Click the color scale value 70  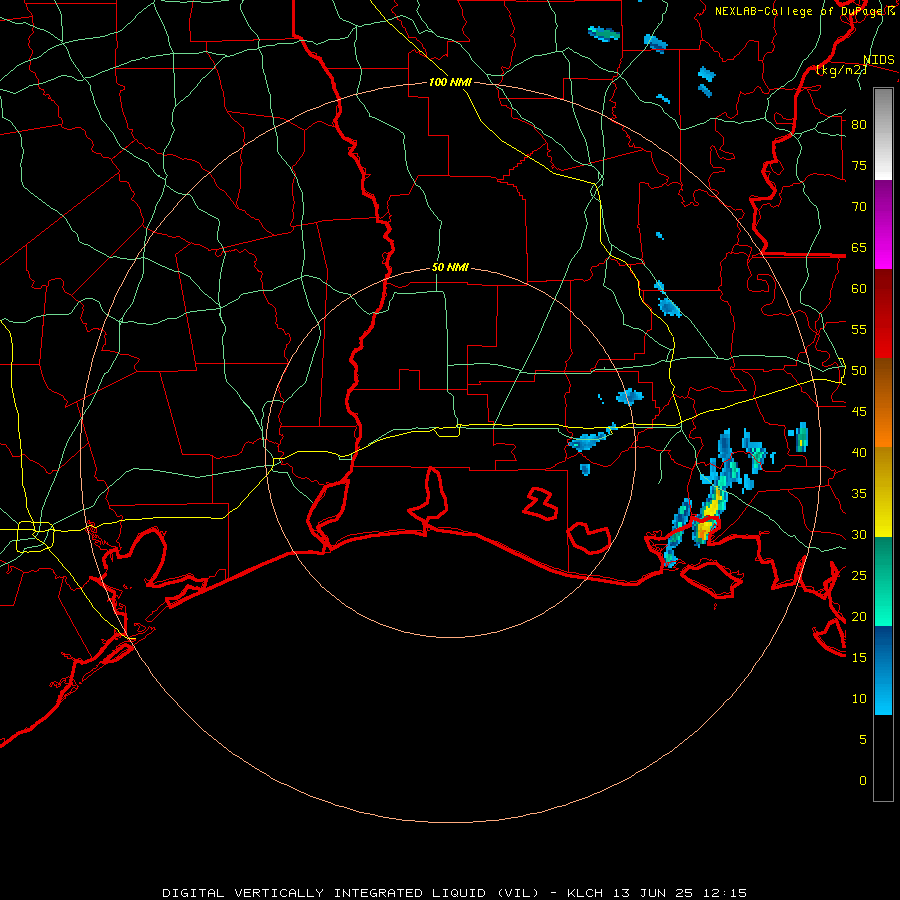(859, 207)
